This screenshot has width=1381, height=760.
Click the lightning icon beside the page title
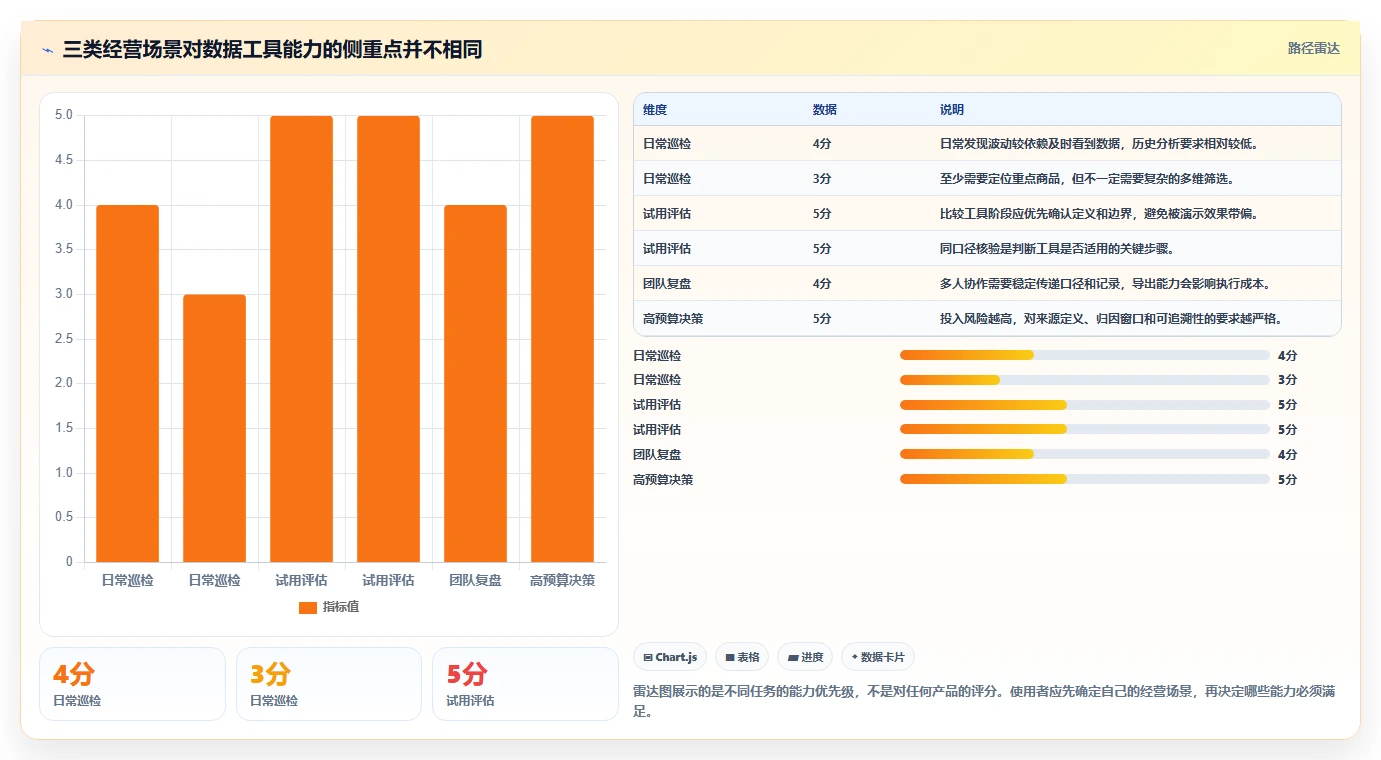(x=48, y=50)
